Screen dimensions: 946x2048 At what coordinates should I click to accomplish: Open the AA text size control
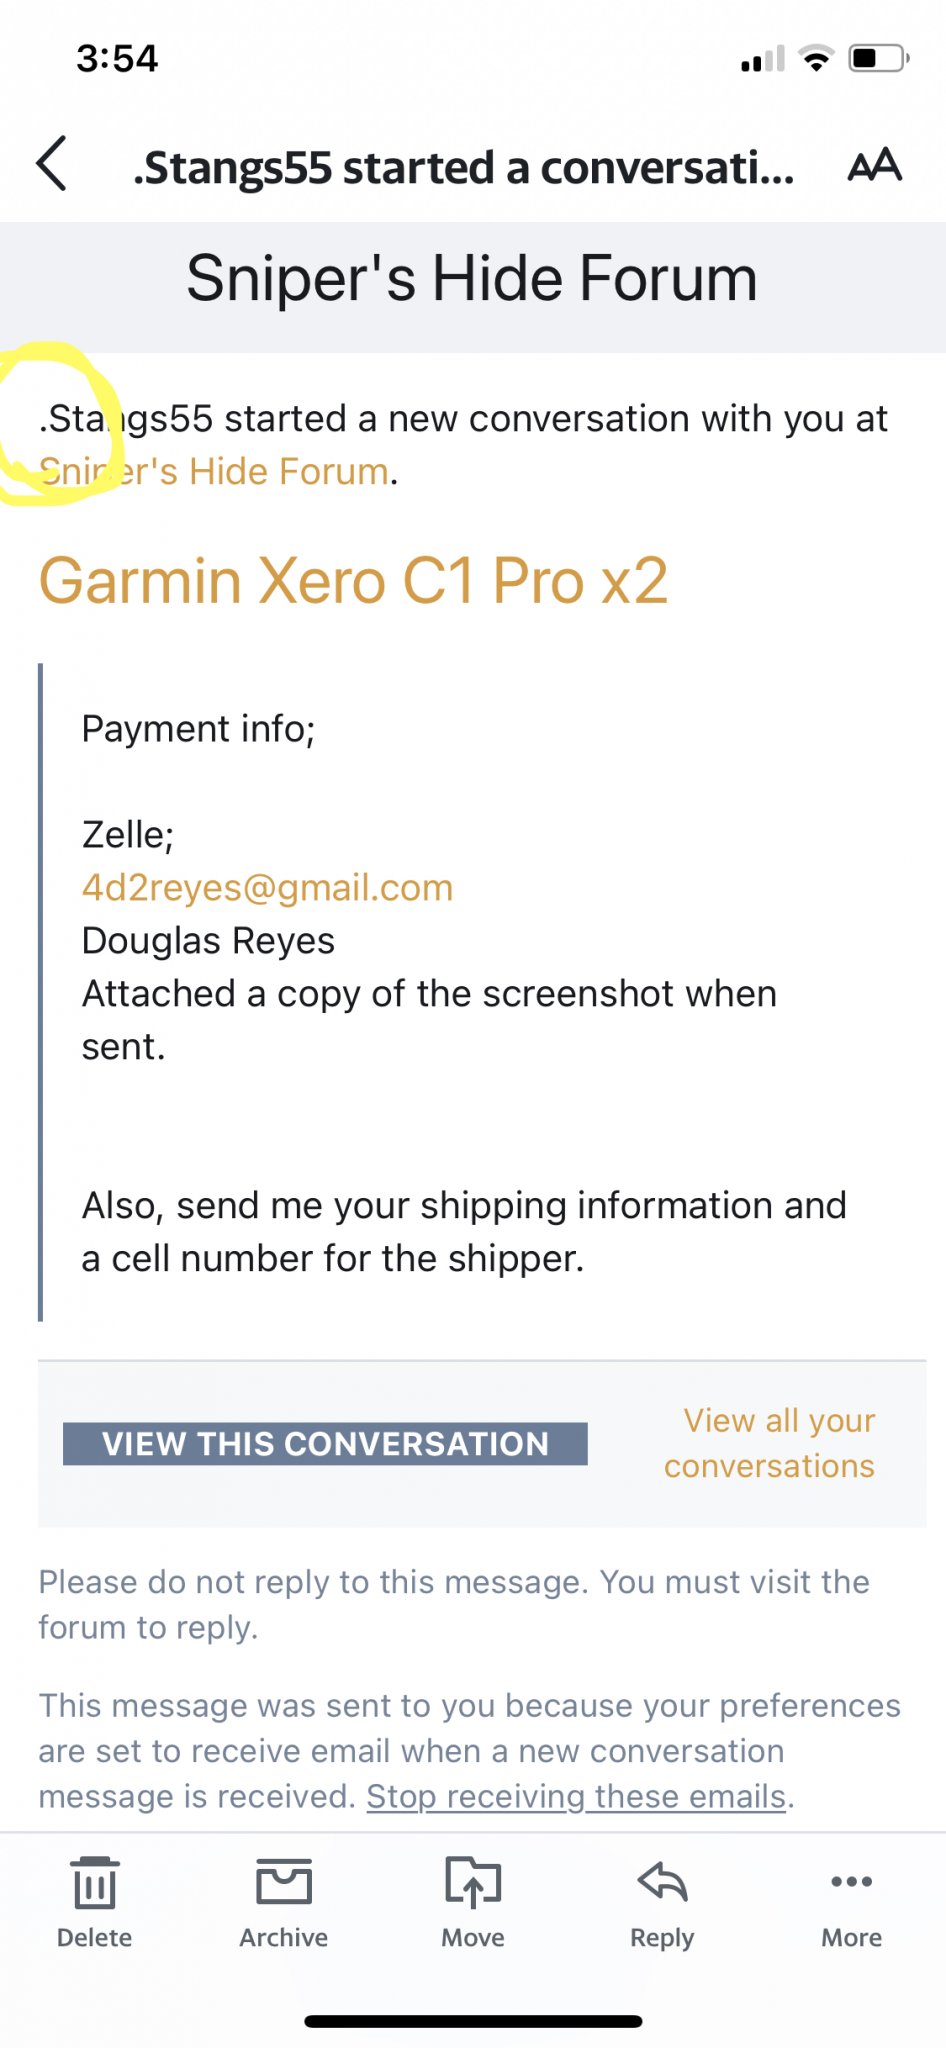coord(875,165)
